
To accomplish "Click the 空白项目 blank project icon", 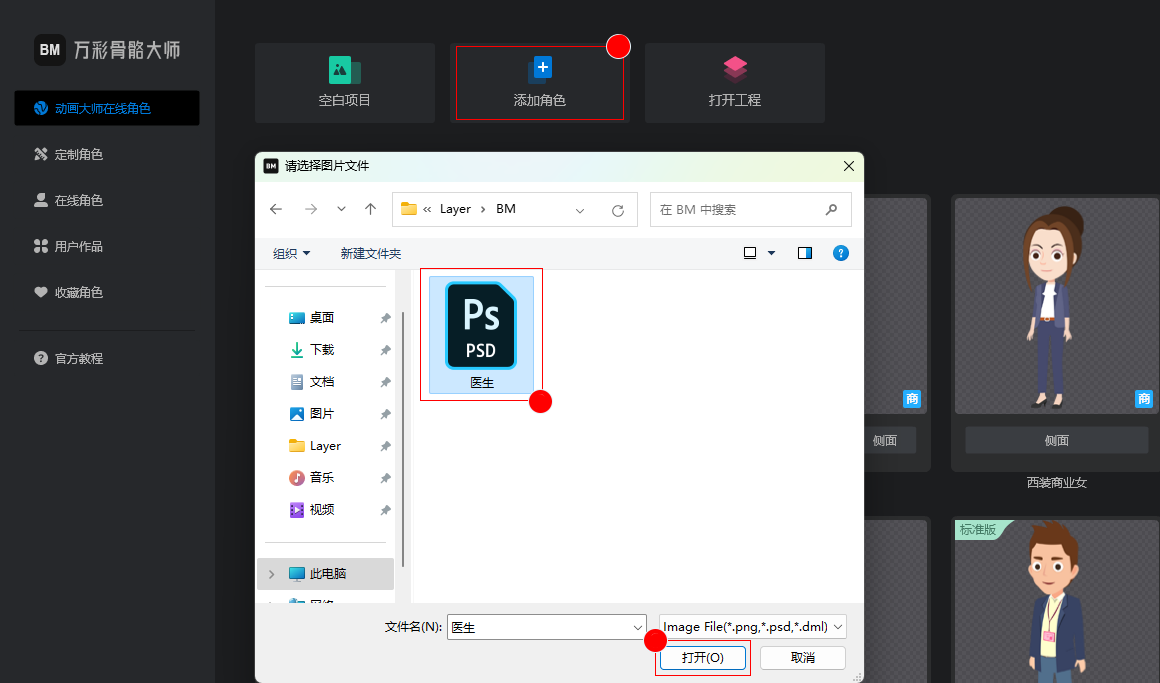I will click(344, 70).
